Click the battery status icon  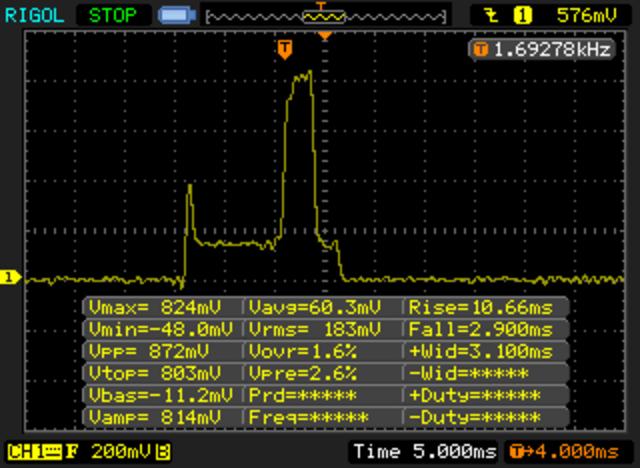[177, 16]
